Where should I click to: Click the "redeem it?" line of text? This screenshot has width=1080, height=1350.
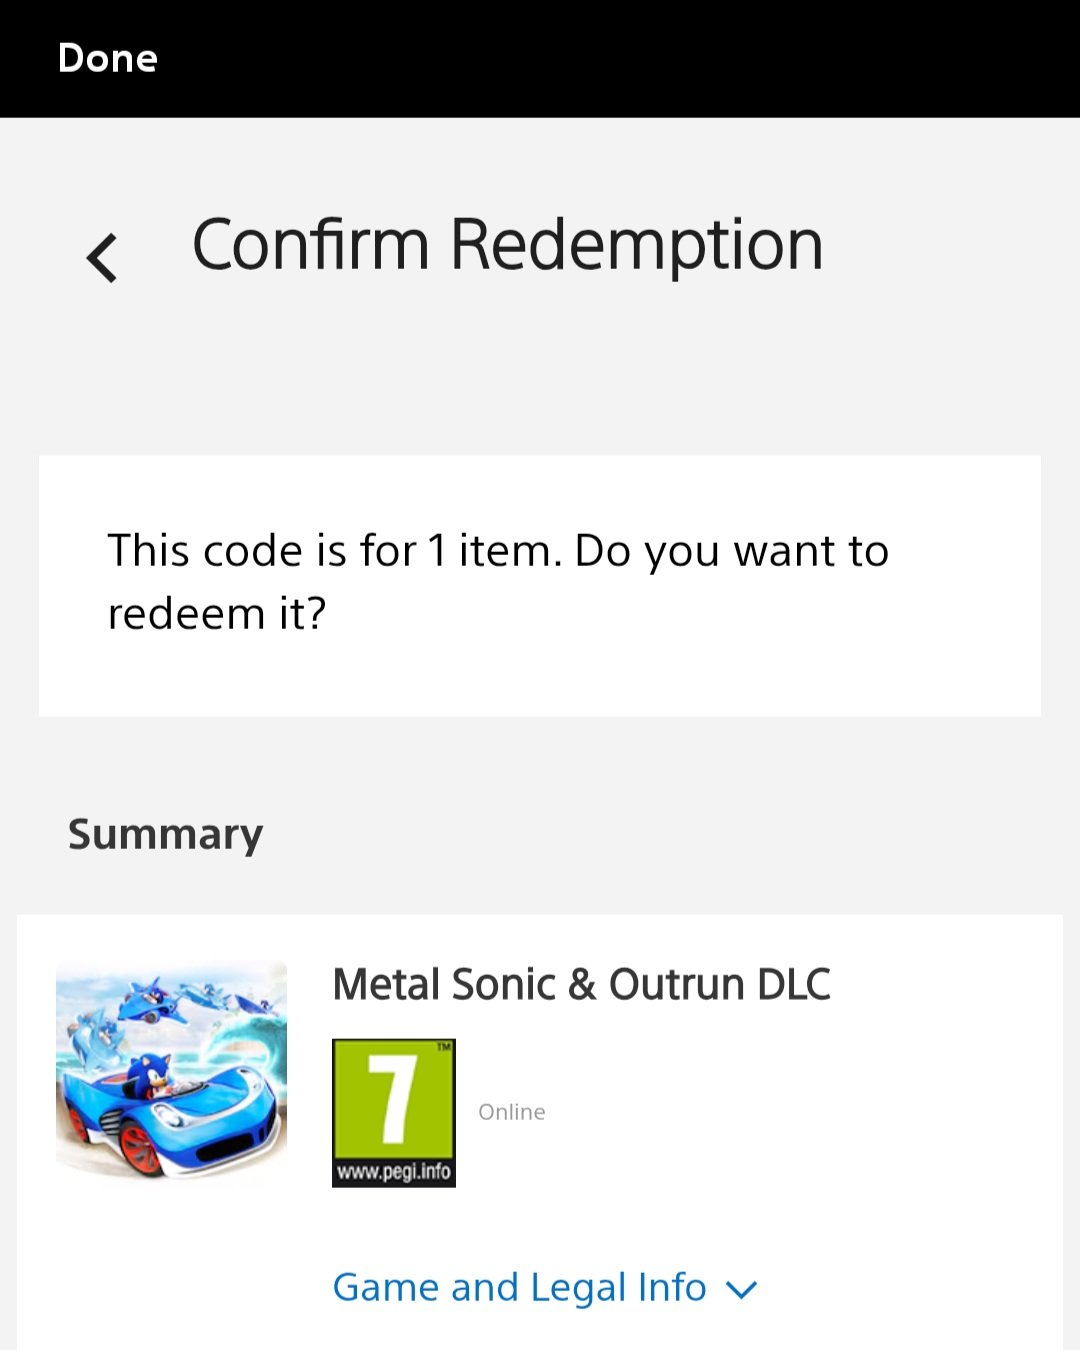pos(217,613)
